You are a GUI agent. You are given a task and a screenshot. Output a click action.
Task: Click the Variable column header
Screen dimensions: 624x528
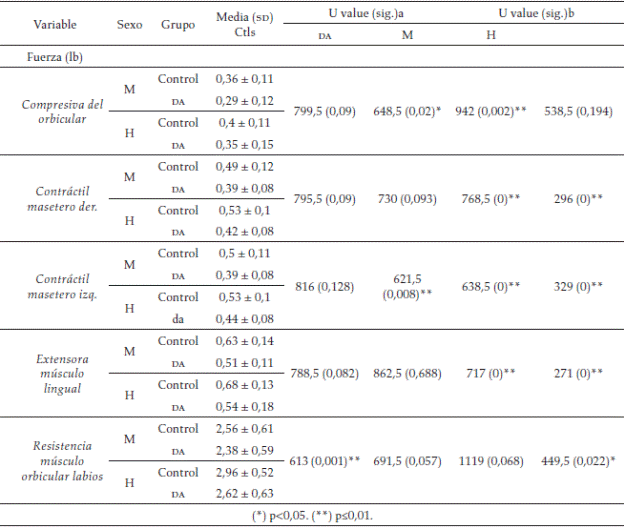pos(55,24)
